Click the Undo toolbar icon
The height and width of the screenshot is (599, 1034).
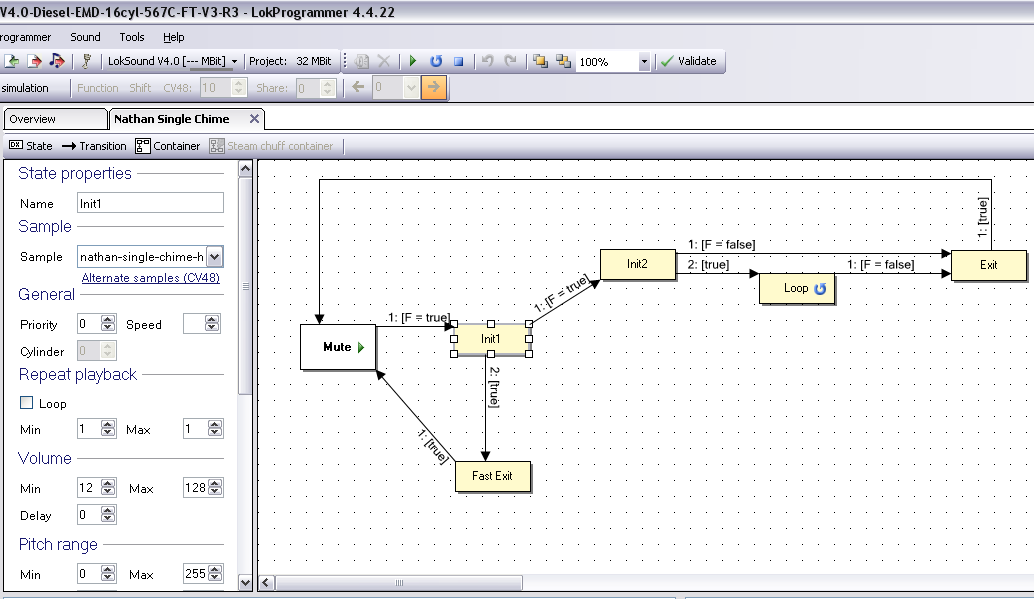(489, 61)
